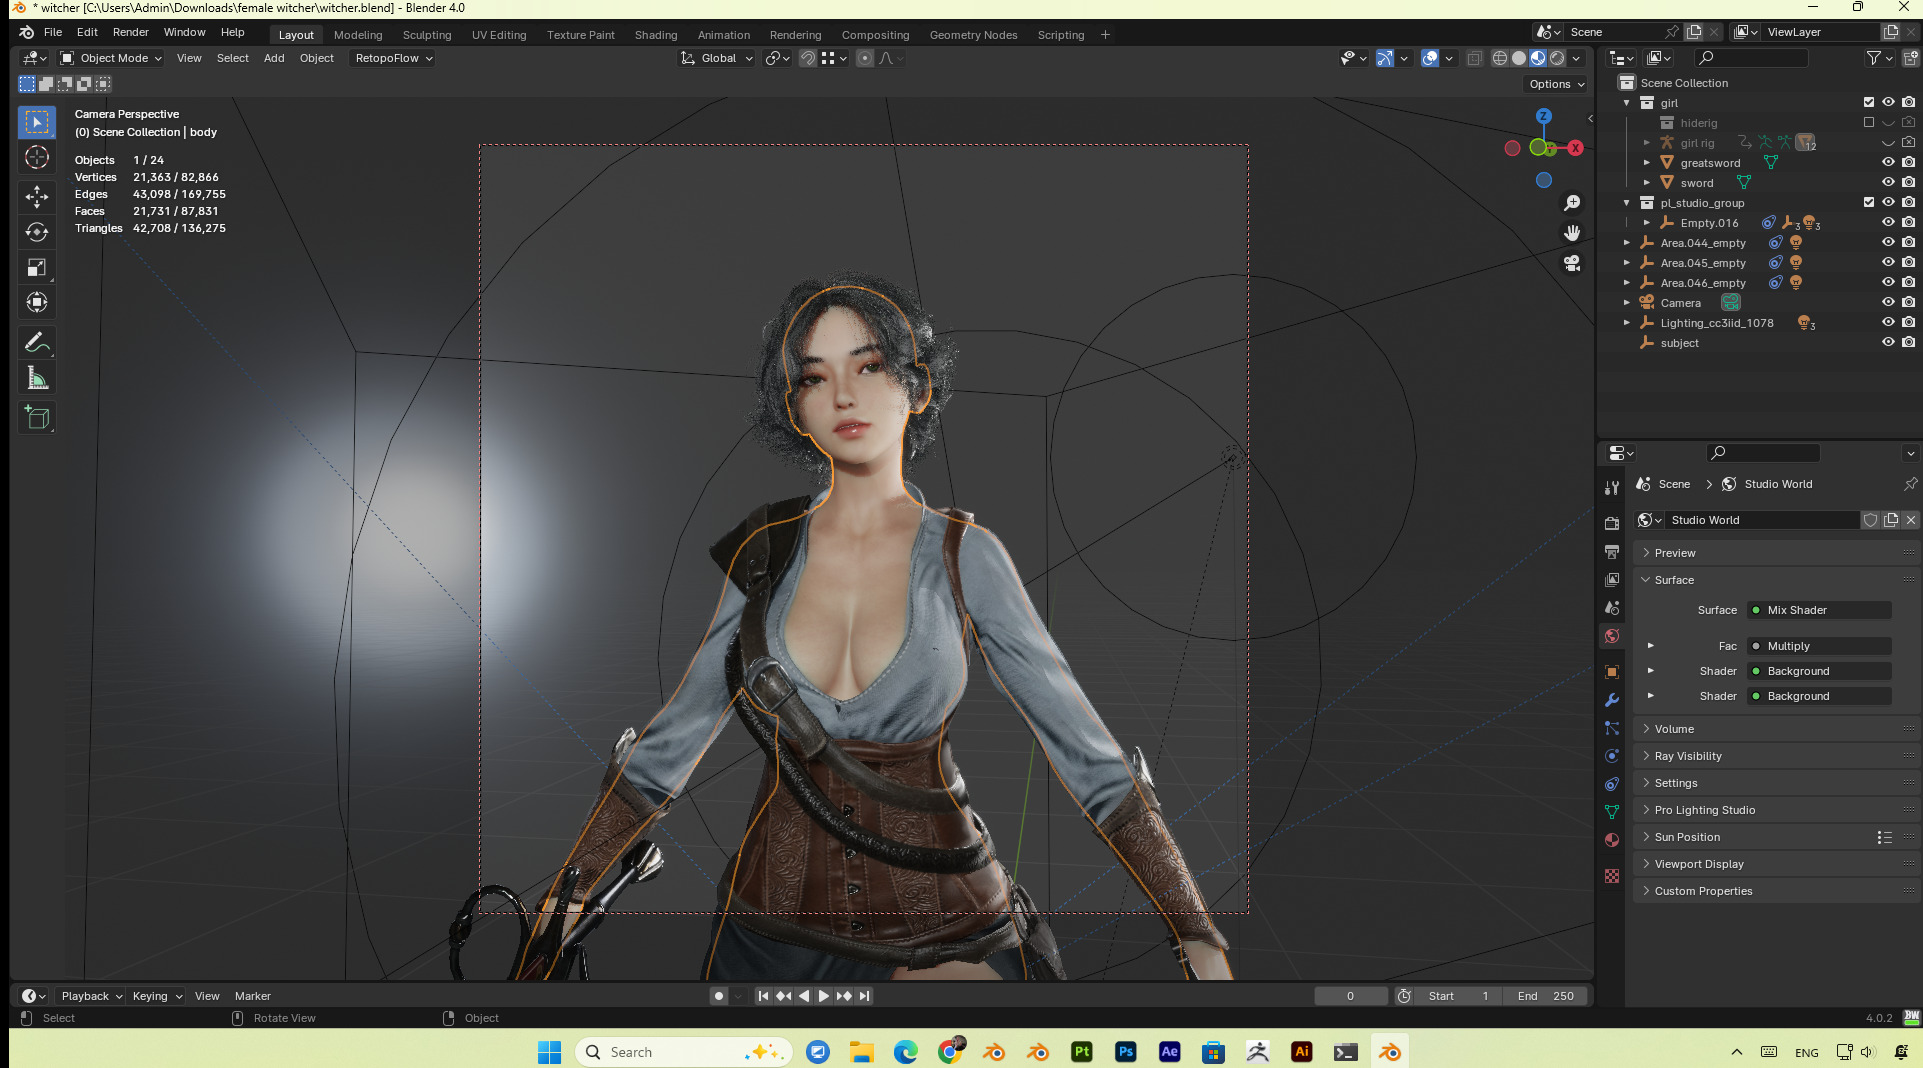Switch to Rendered viewport shading
The width and height of the screenshot is (1923, 1068).
(x=1557, y=58)
